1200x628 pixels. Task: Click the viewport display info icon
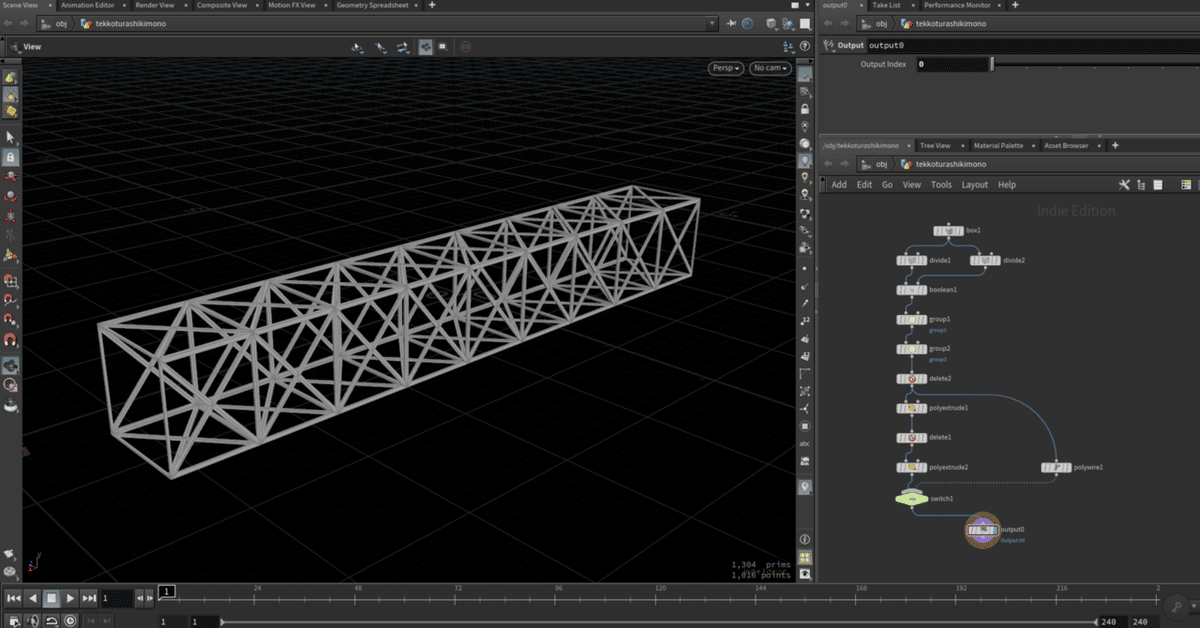tap(805, 539)
